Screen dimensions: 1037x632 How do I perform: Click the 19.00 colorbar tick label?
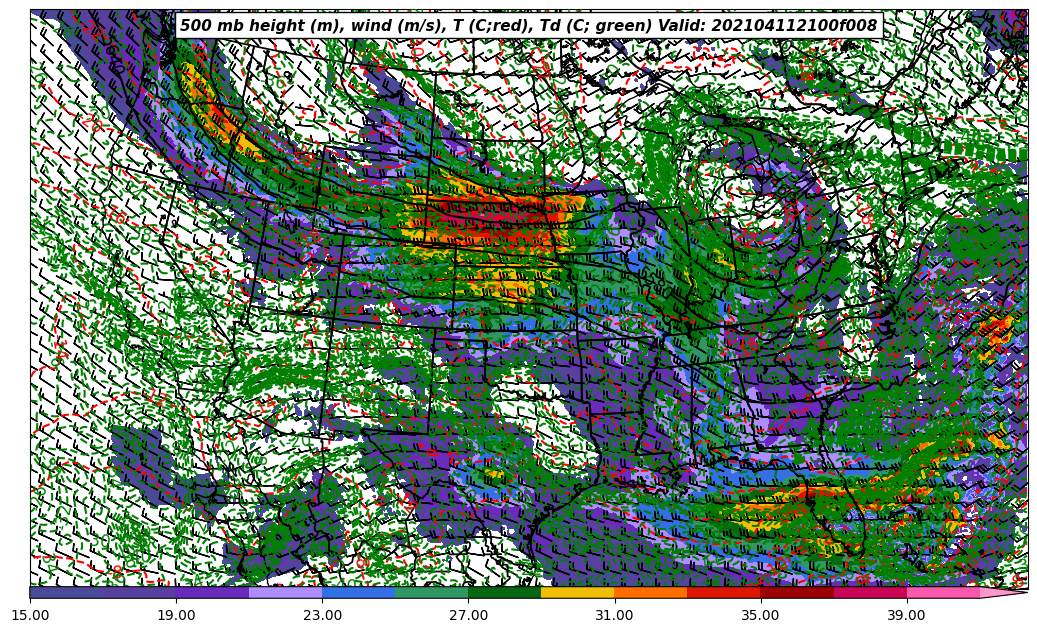176,616
